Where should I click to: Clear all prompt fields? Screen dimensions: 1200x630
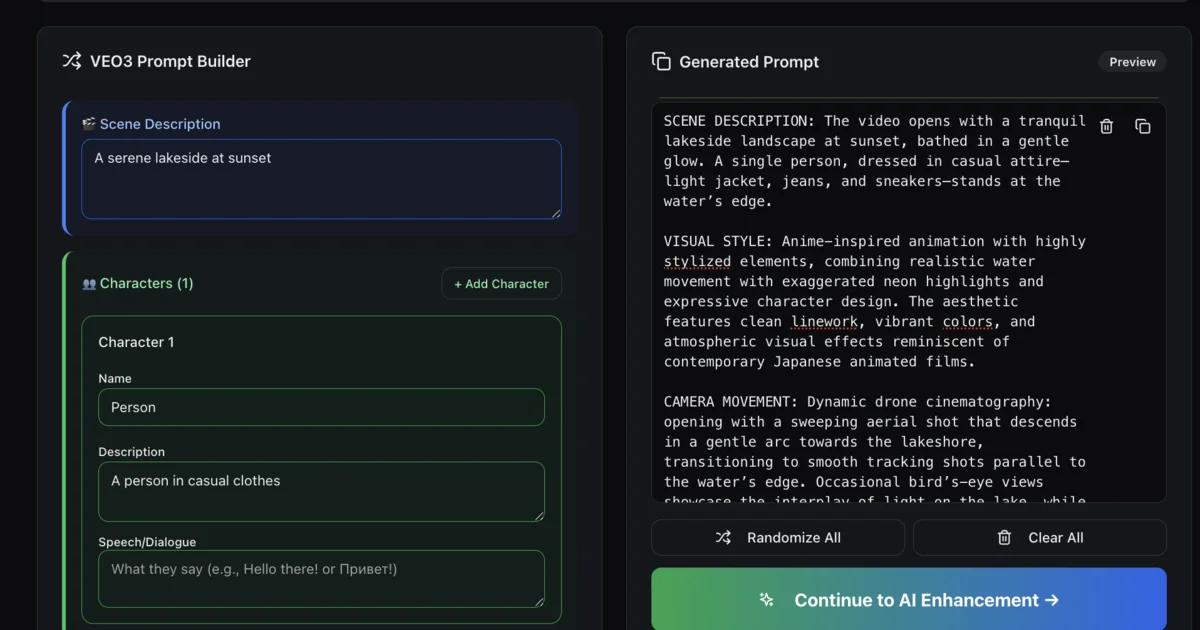1039,537
